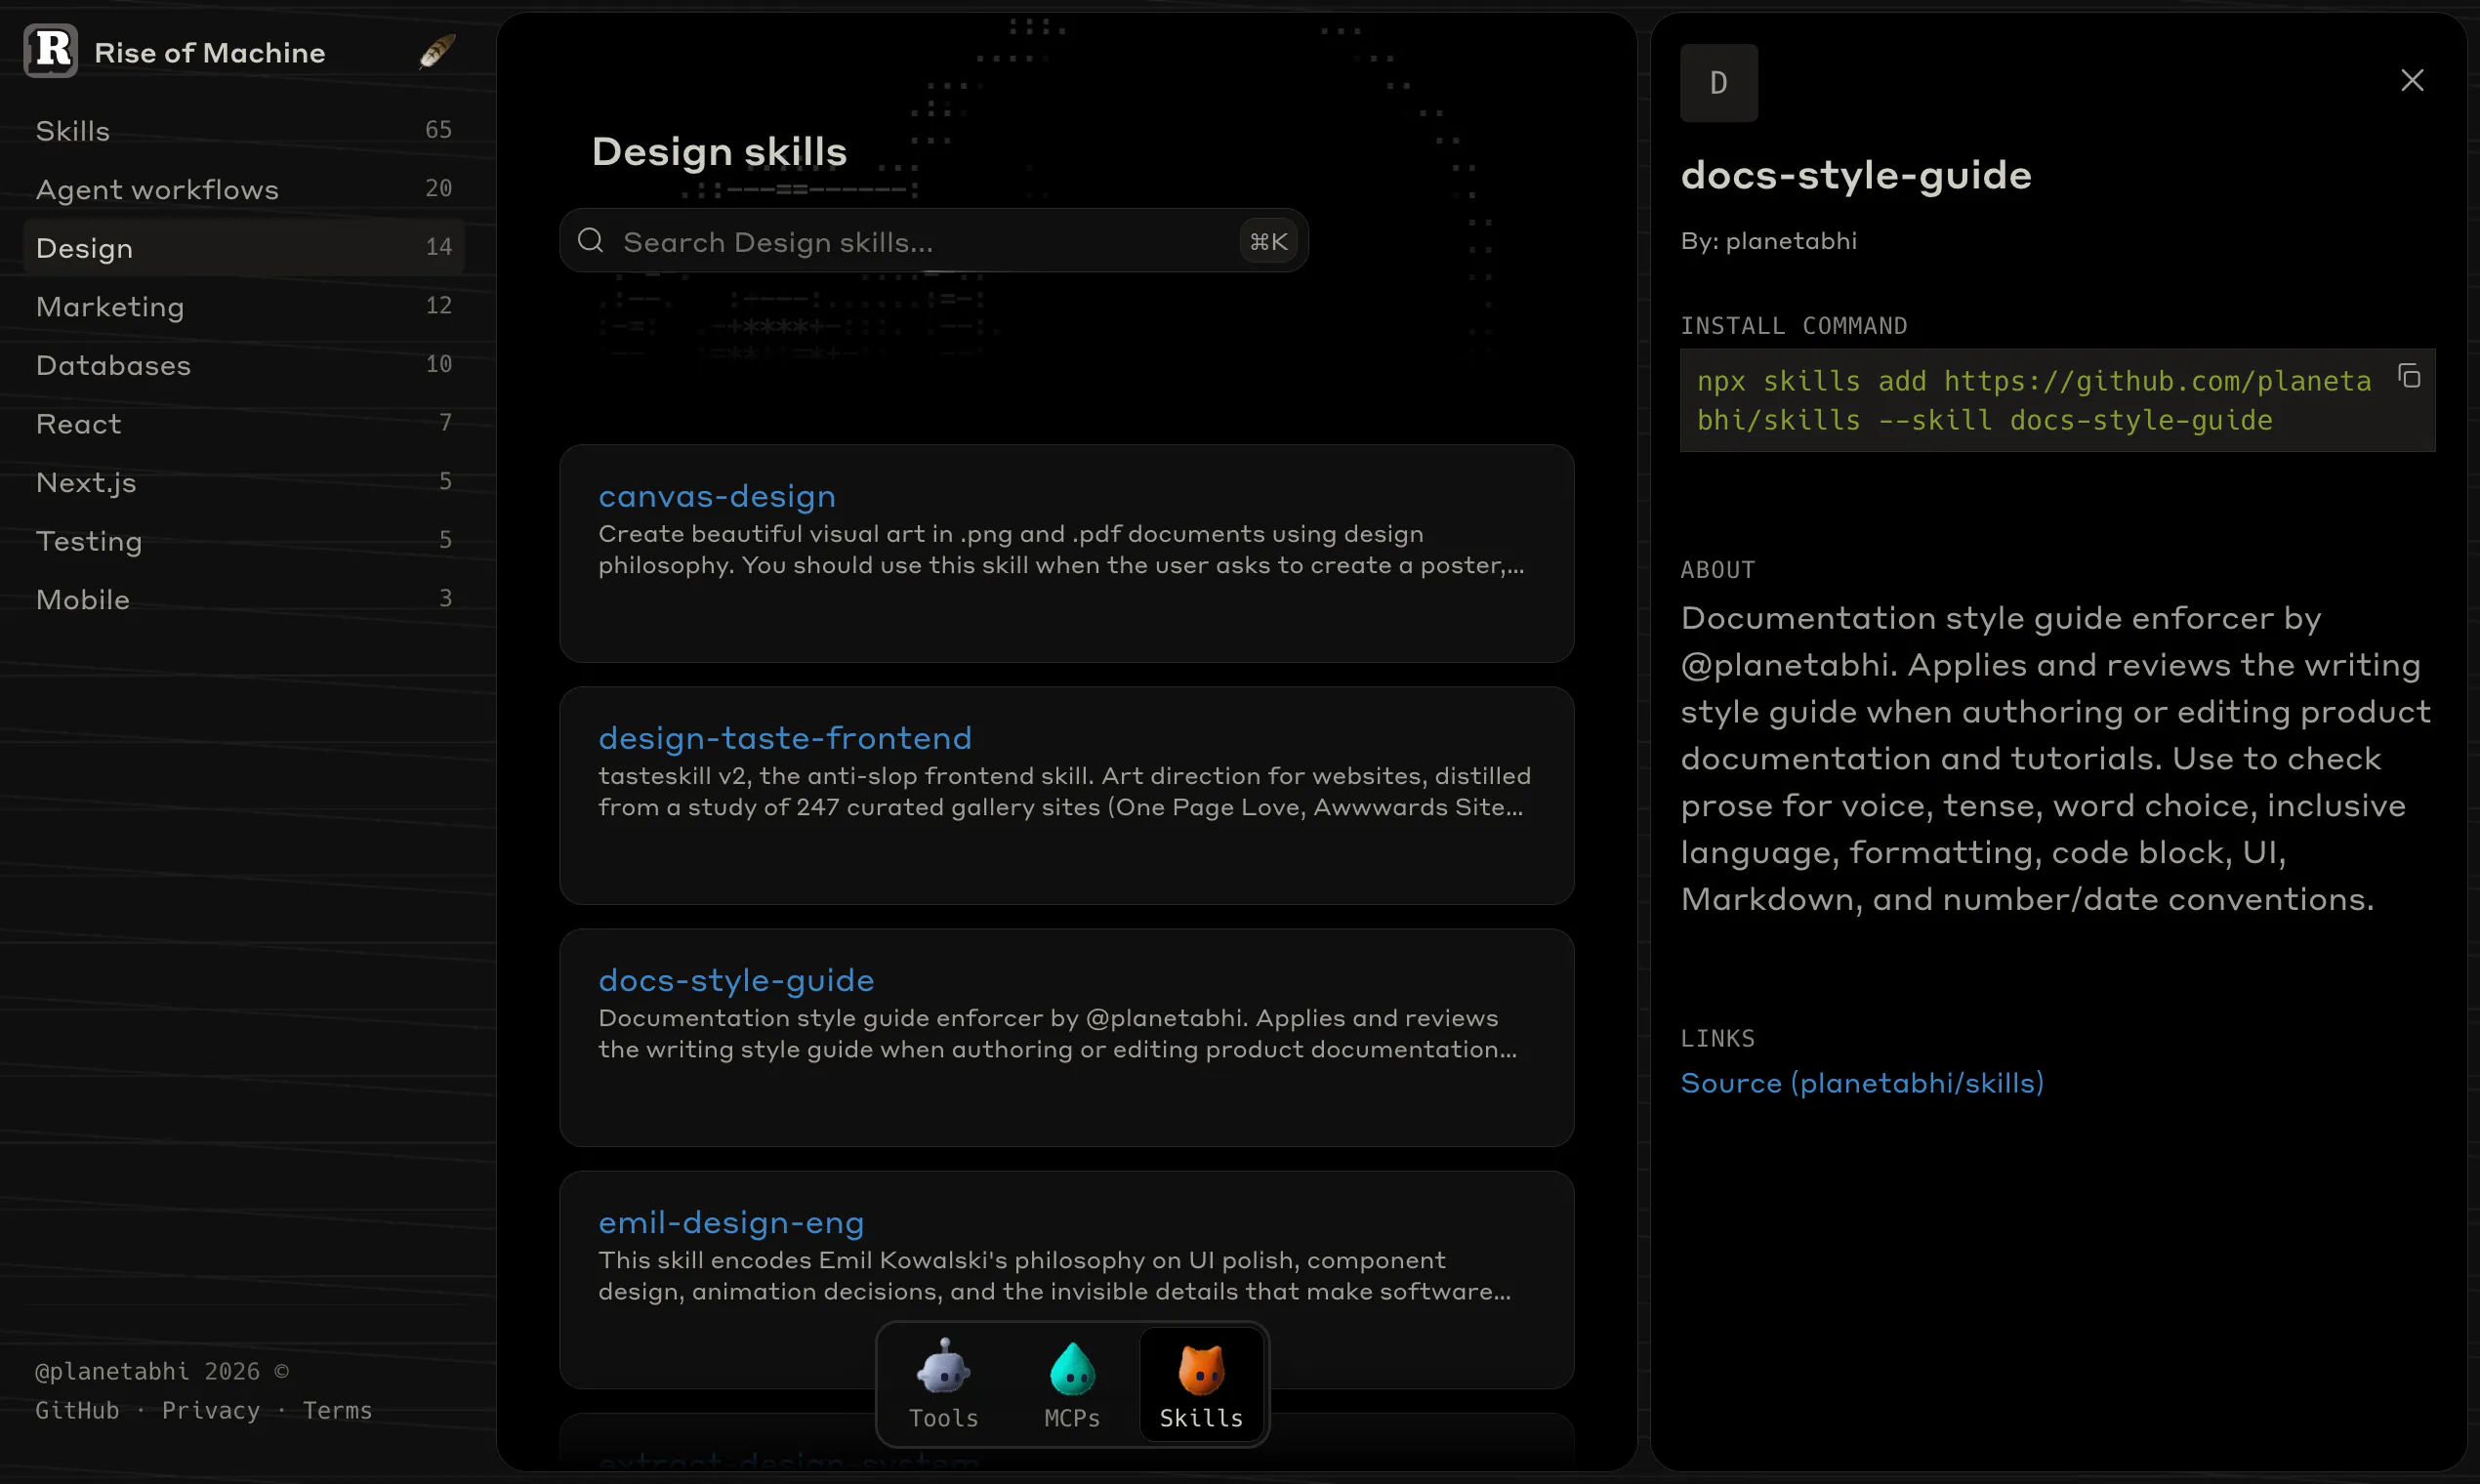Copy the install command with the copy icon

coord(2409,376)
